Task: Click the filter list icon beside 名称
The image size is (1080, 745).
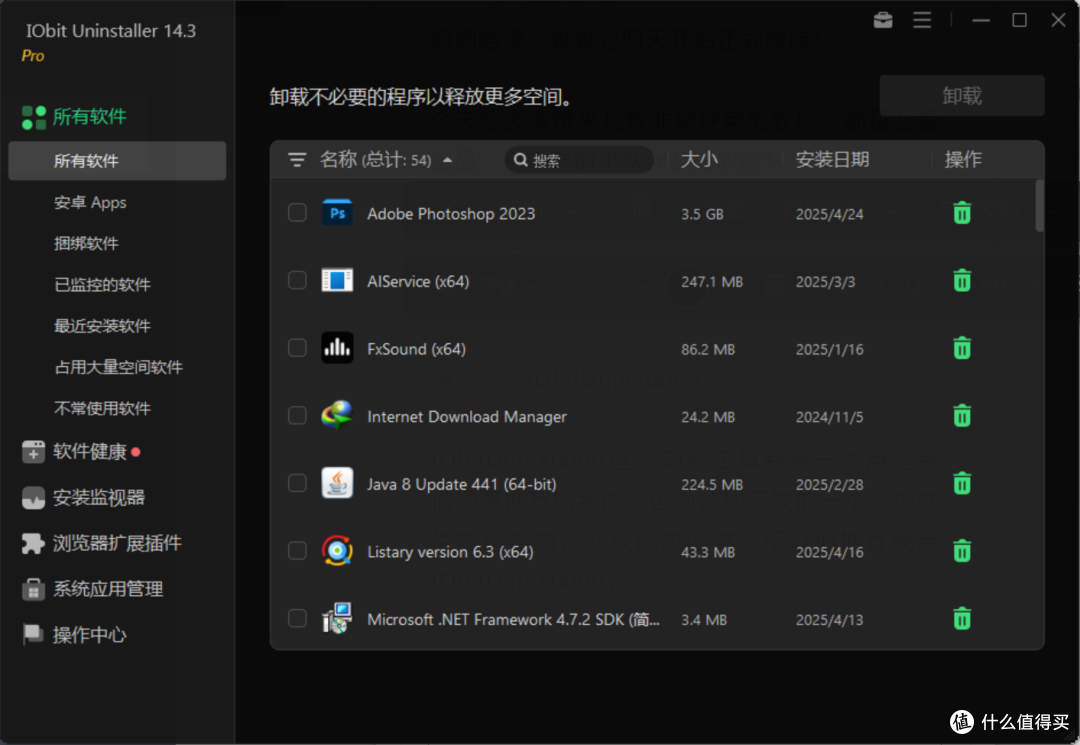Action: pyautogui.click(x=297, y=160)
